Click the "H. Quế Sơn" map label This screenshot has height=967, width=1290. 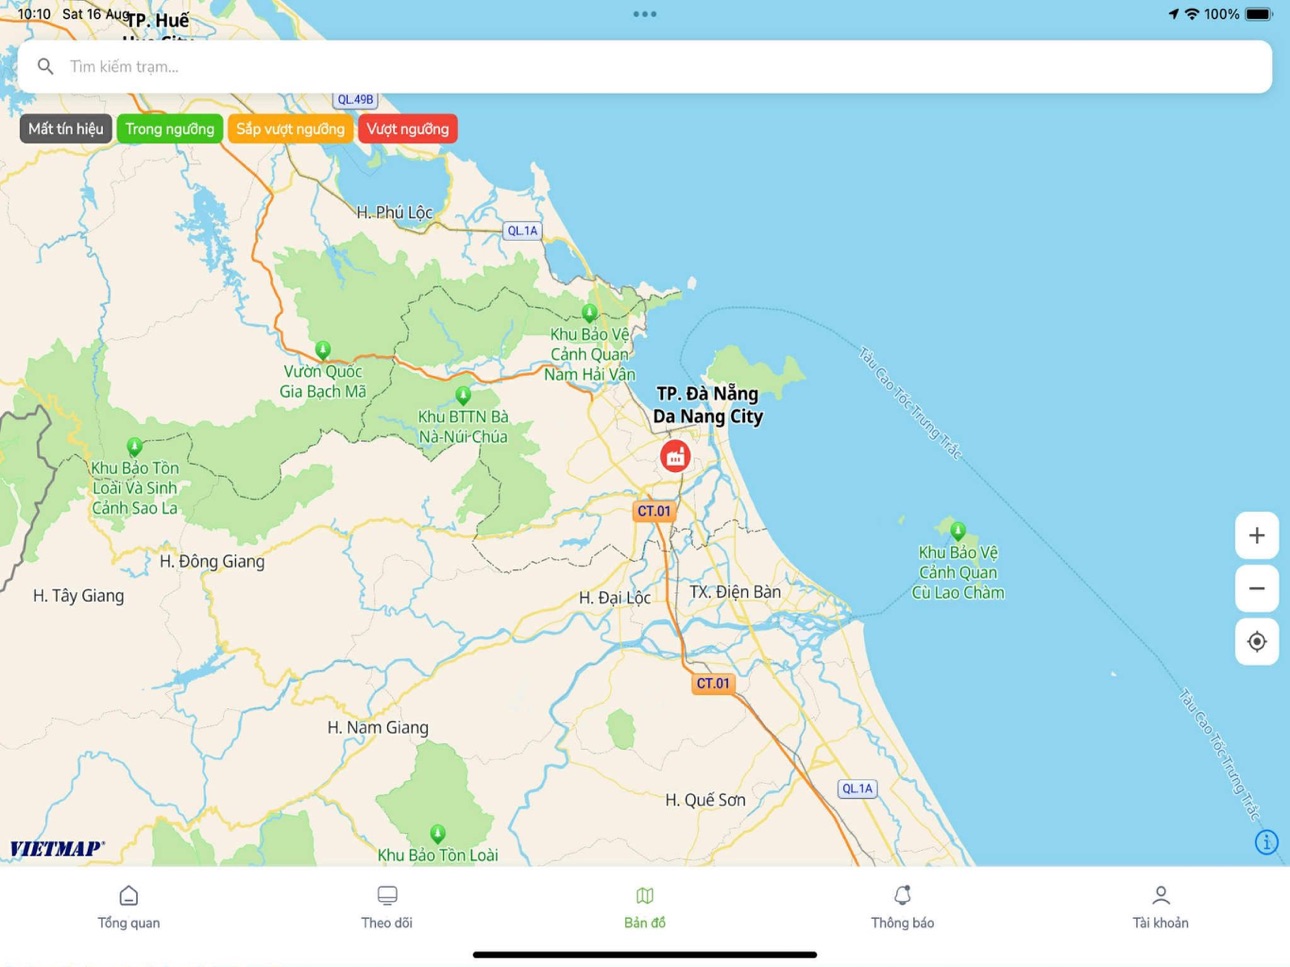click(x=706, y=800)
